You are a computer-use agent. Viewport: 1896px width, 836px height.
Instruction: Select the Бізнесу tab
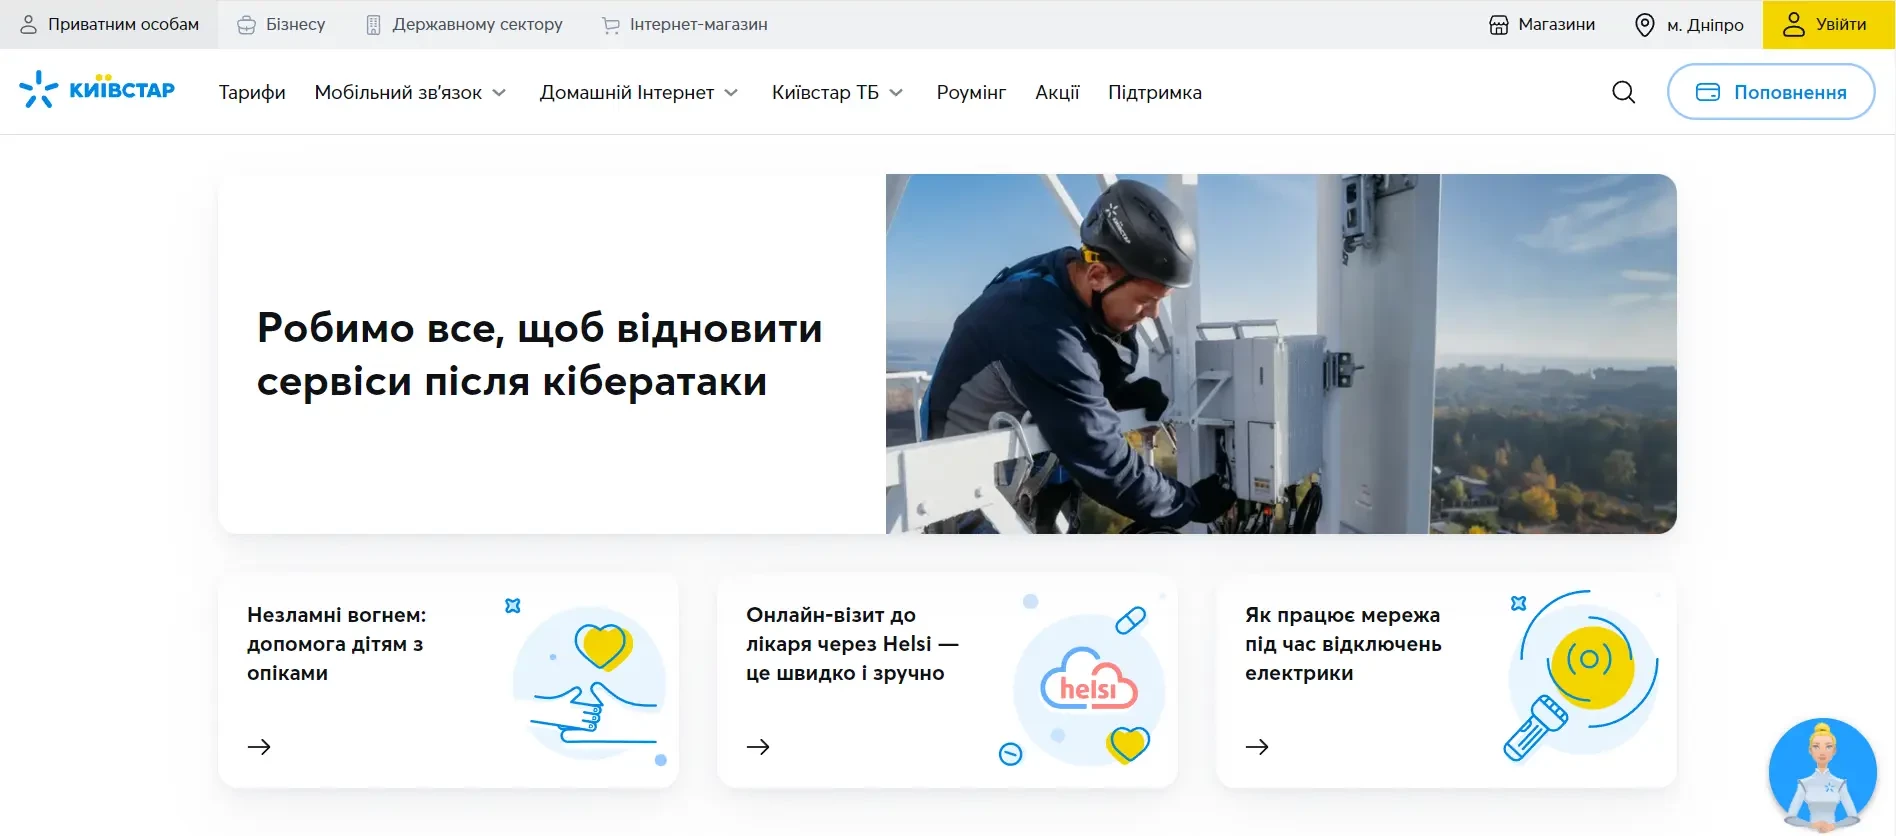pos(281,25)
